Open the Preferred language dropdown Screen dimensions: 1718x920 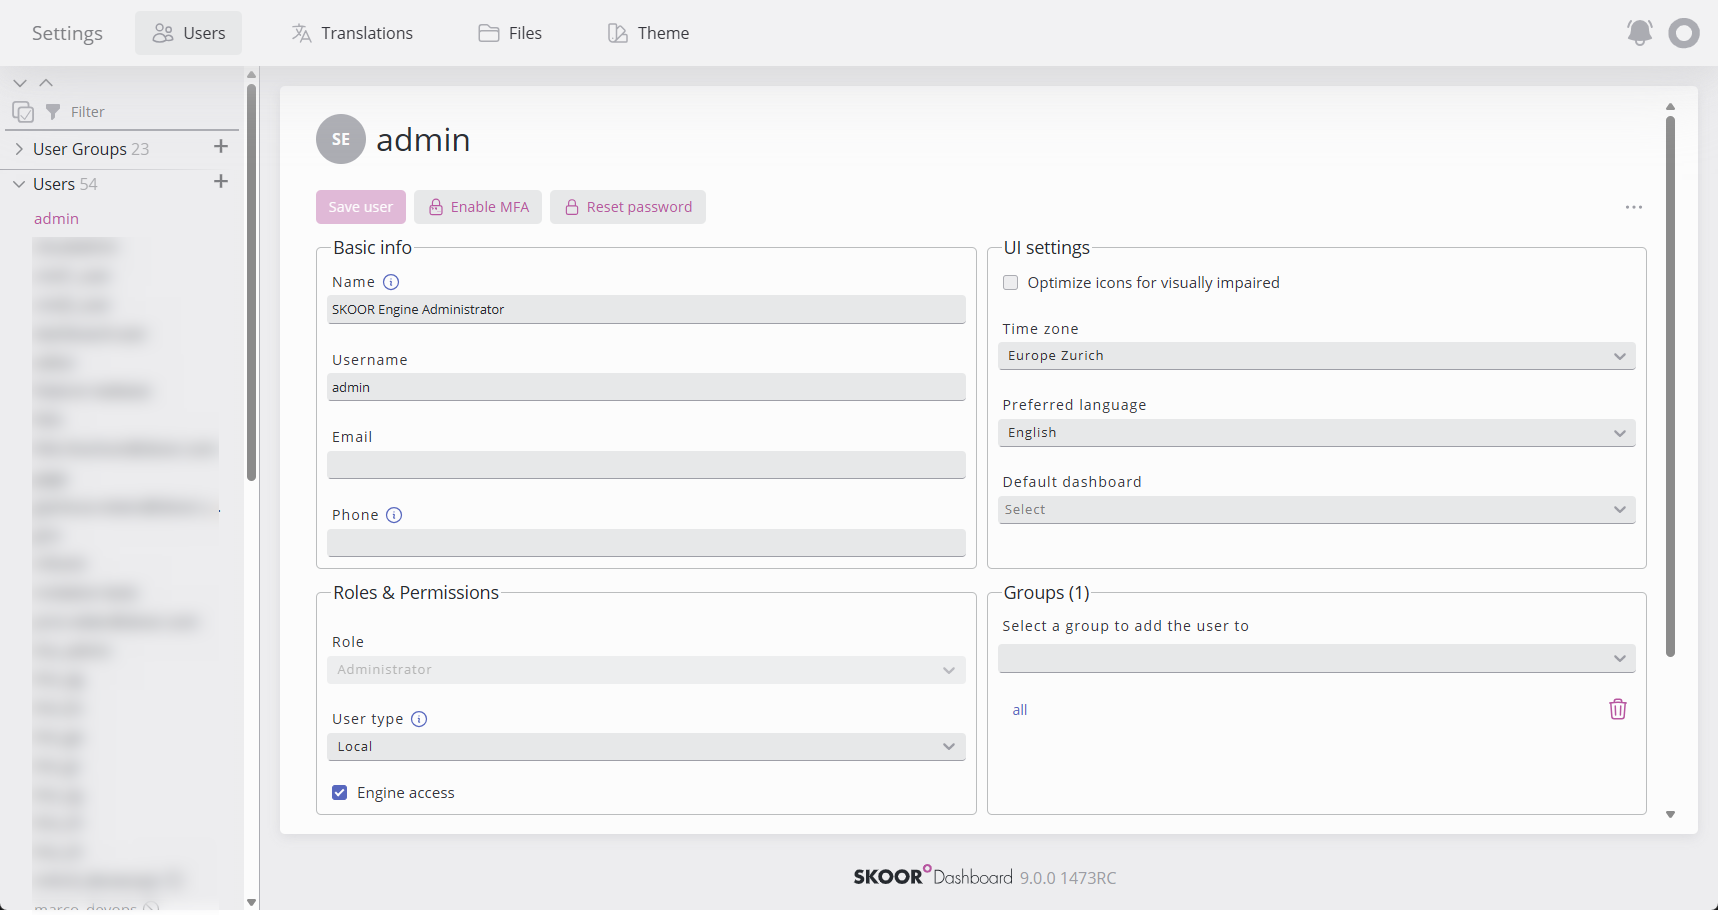click(x=1316, y=433)
